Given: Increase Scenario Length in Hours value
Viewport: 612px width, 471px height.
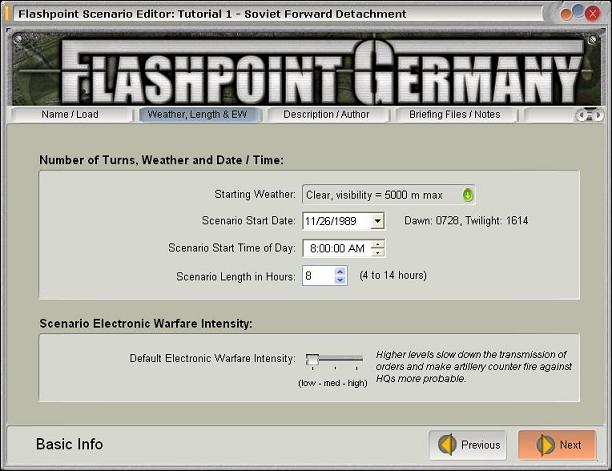Looking at the screenshot, I should (340, 272).
